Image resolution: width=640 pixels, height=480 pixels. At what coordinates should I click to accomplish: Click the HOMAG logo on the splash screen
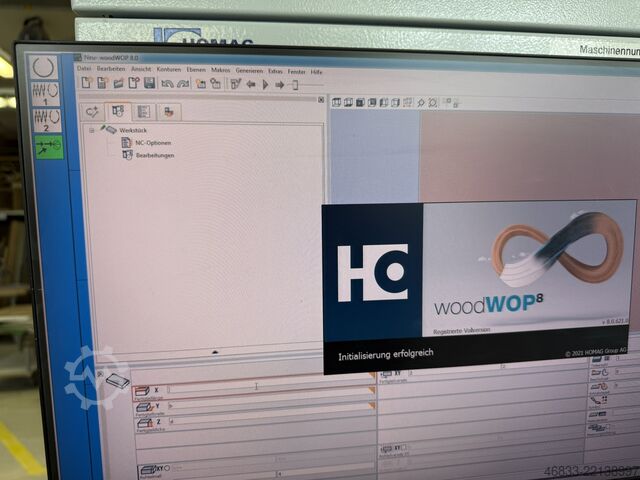click(373, 273)
